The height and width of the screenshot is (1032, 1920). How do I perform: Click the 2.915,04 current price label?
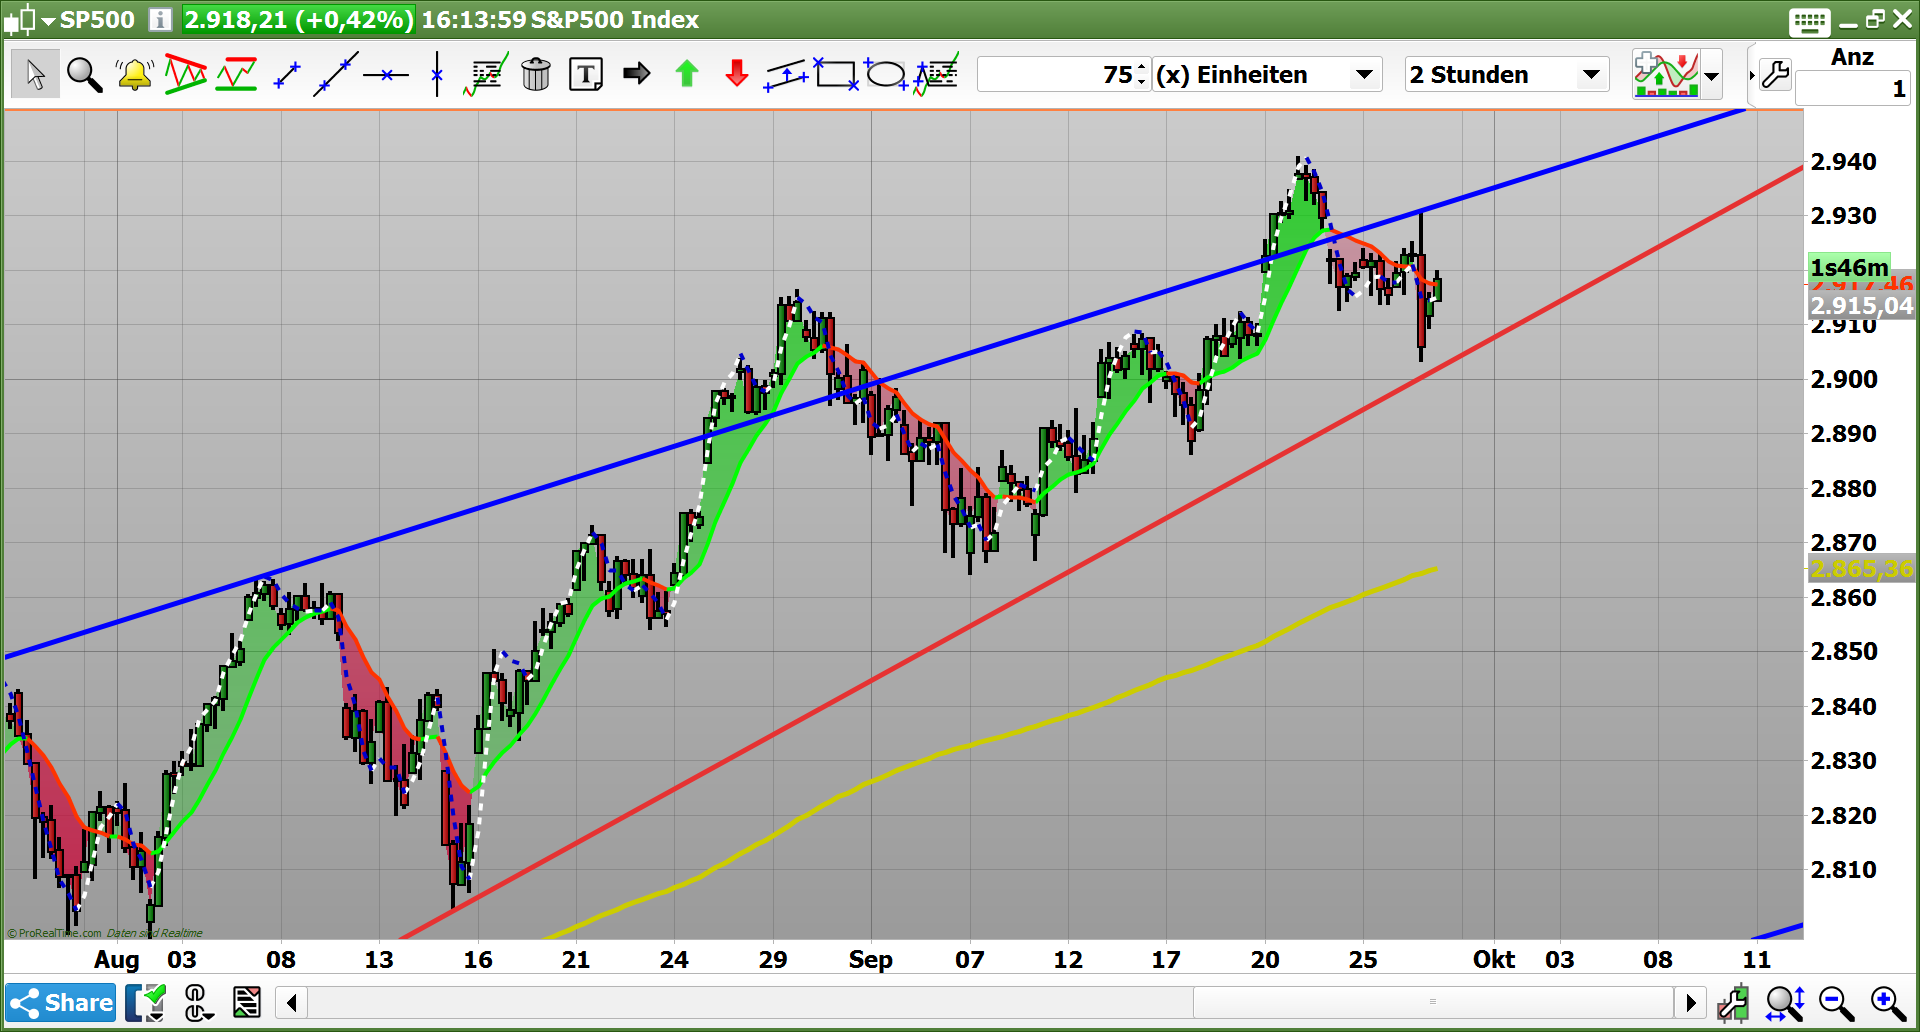(x=1862, y=305)
